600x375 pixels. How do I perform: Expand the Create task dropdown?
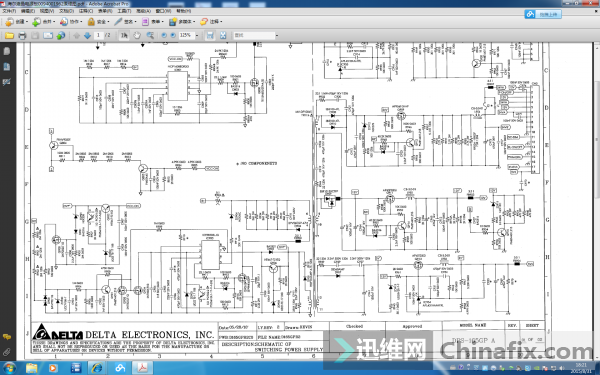[16, 22]
